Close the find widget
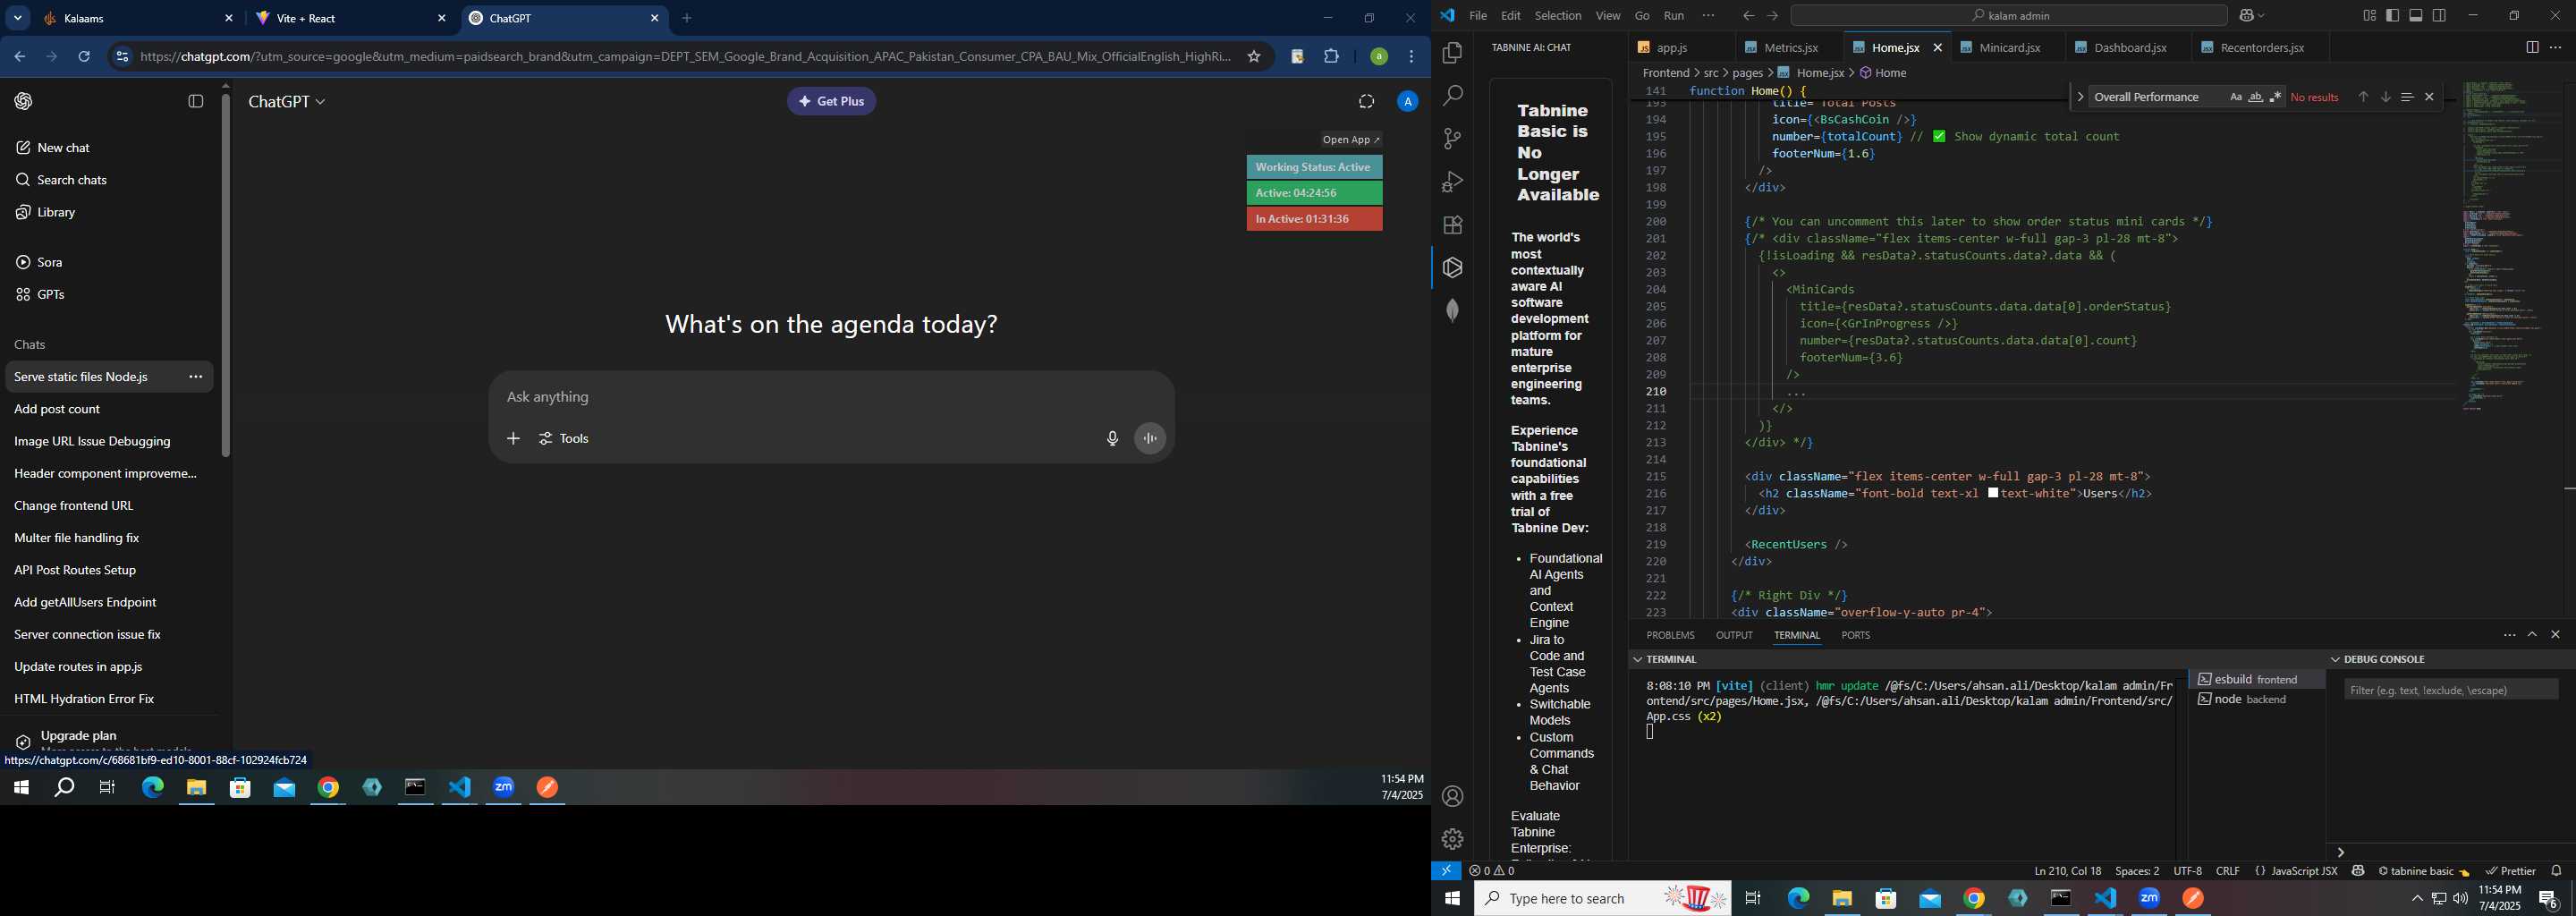The image size is (2576, 916). (x=2429, y=97)
